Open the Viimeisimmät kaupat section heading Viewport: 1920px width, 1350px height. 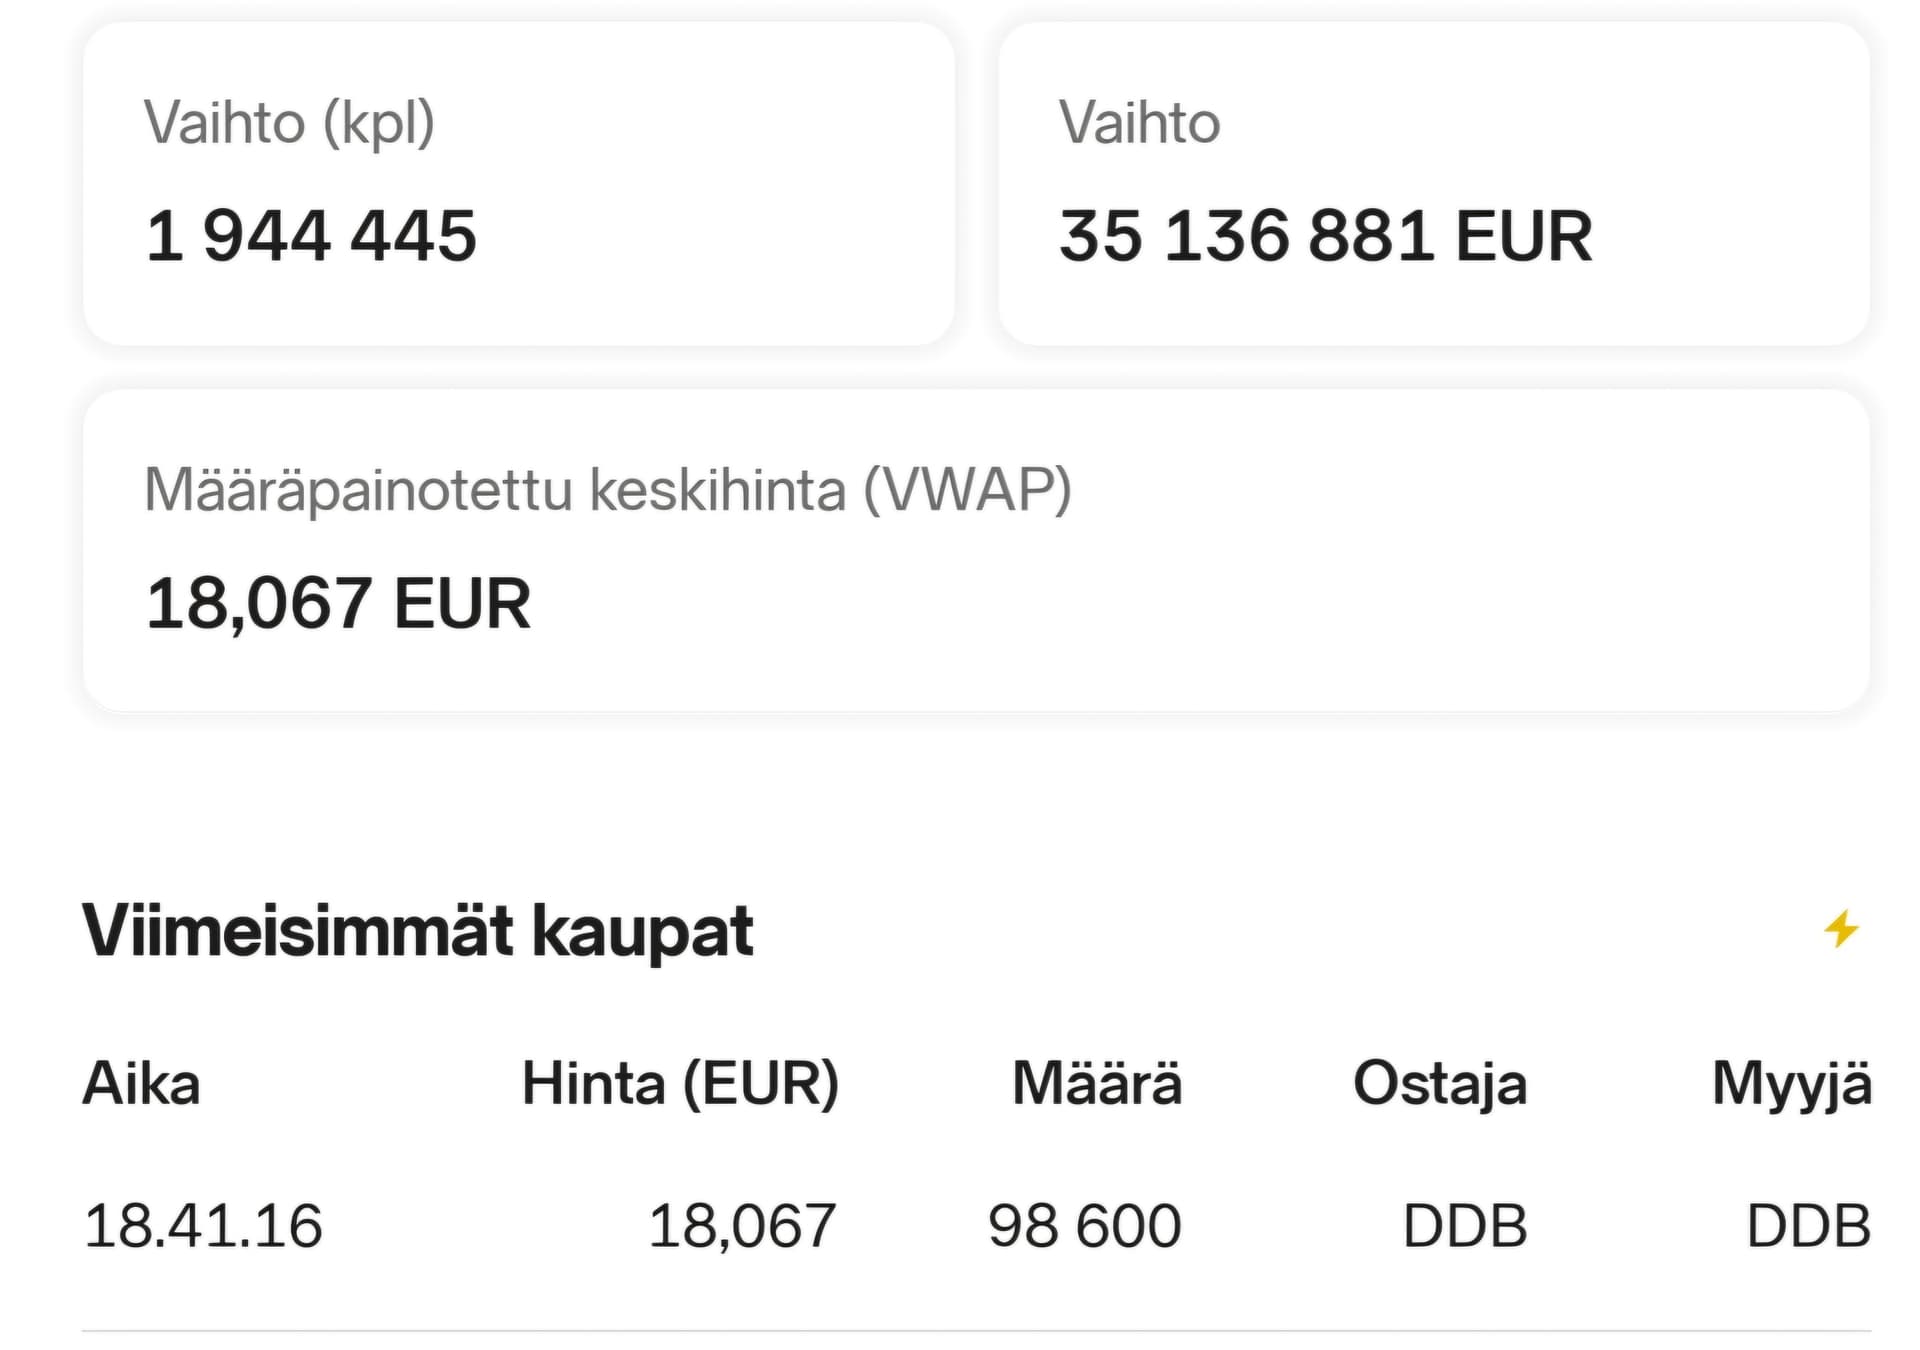click(x=417, y=931)
